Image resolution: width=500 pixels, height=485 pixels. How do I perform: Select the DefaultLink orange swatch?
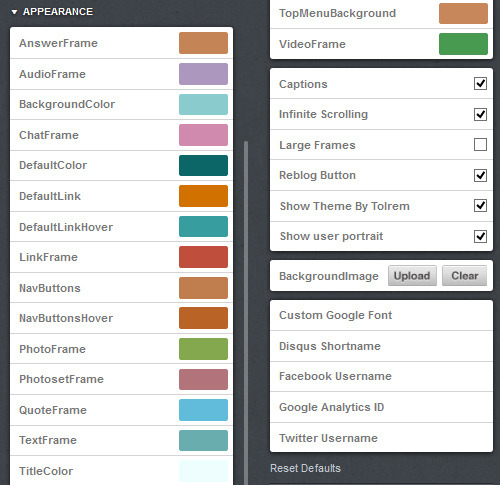203,196
